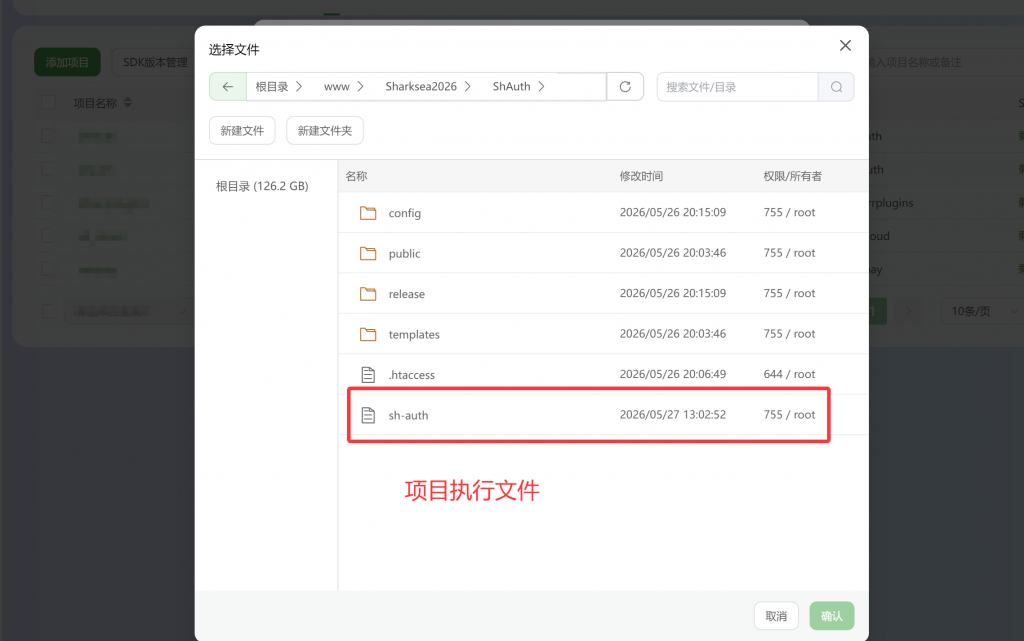
Task: Open the 10条/页 page size dropdown
Action: (982, 311)
